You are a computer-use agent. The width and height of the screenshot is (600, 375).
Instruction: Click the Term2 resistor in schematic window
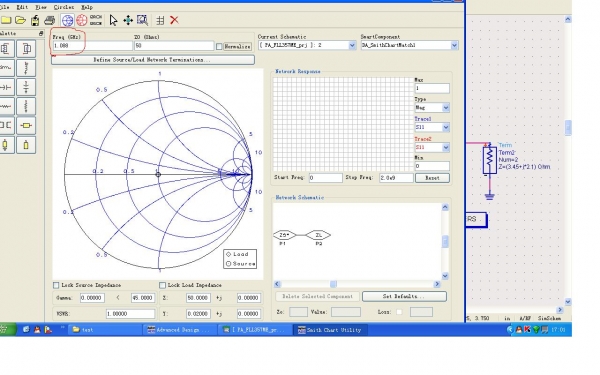coord(489,160)
